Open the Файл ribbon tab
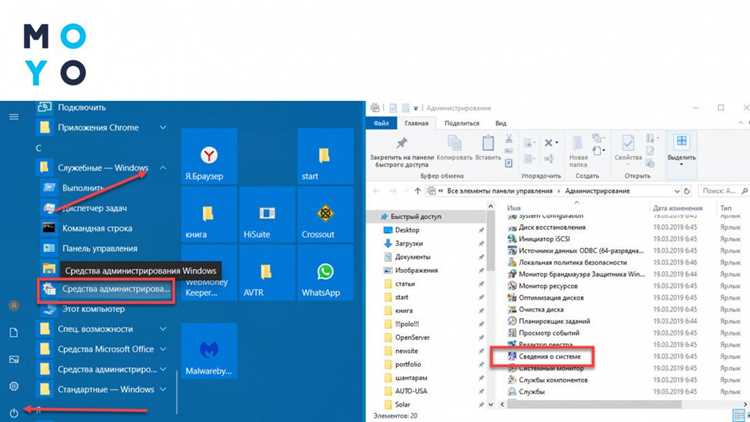 [381, 123]
